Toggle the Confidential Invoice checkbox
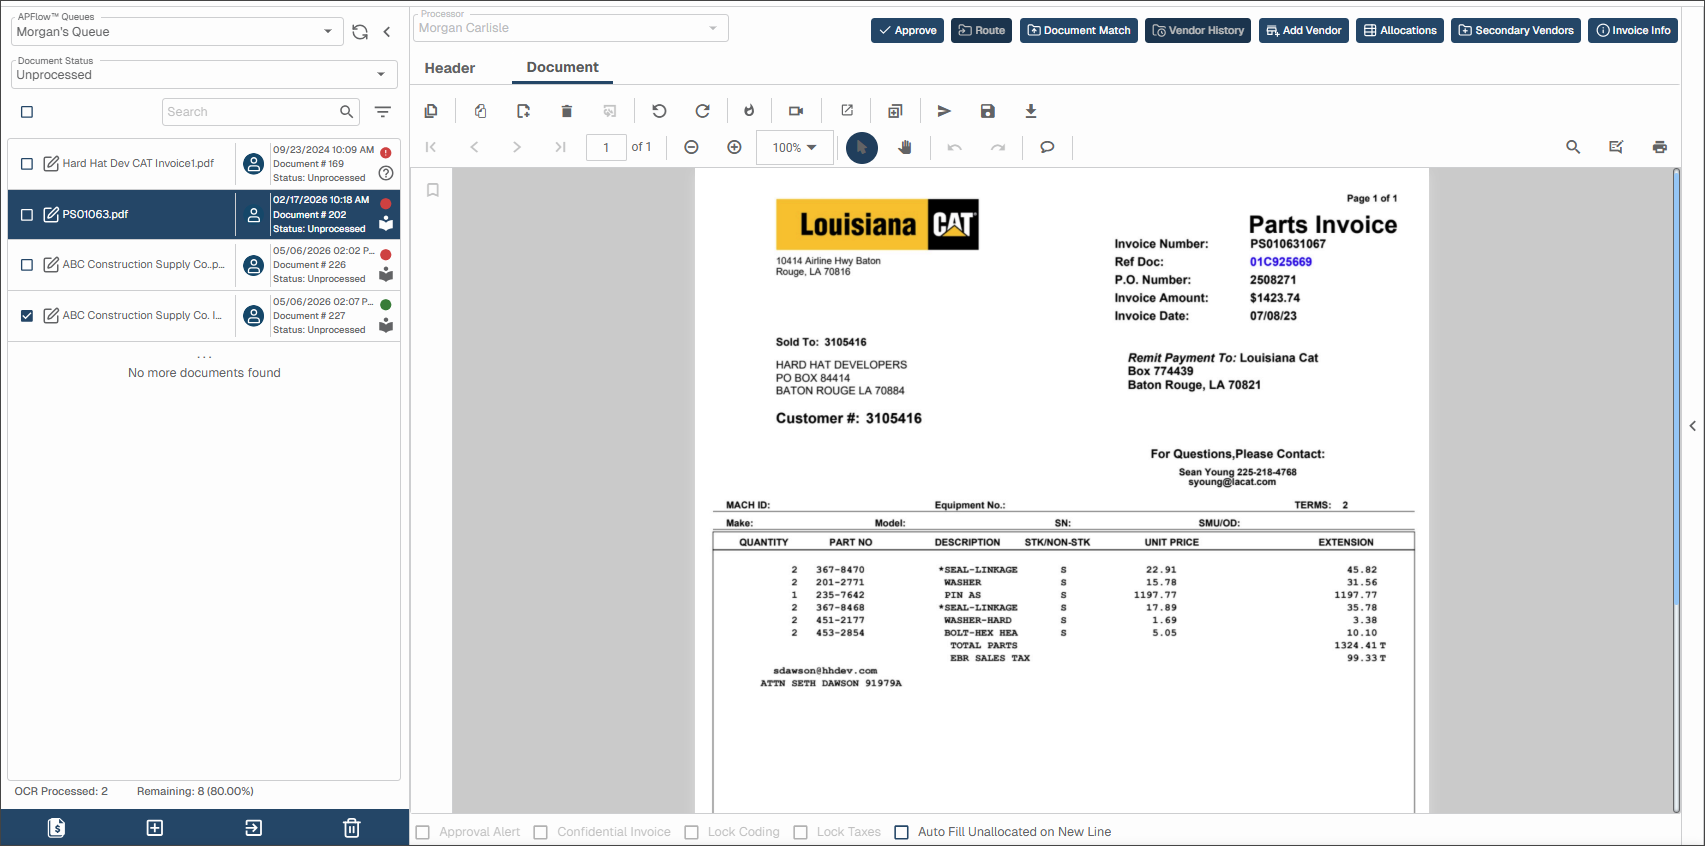 [x=541, y=832]
